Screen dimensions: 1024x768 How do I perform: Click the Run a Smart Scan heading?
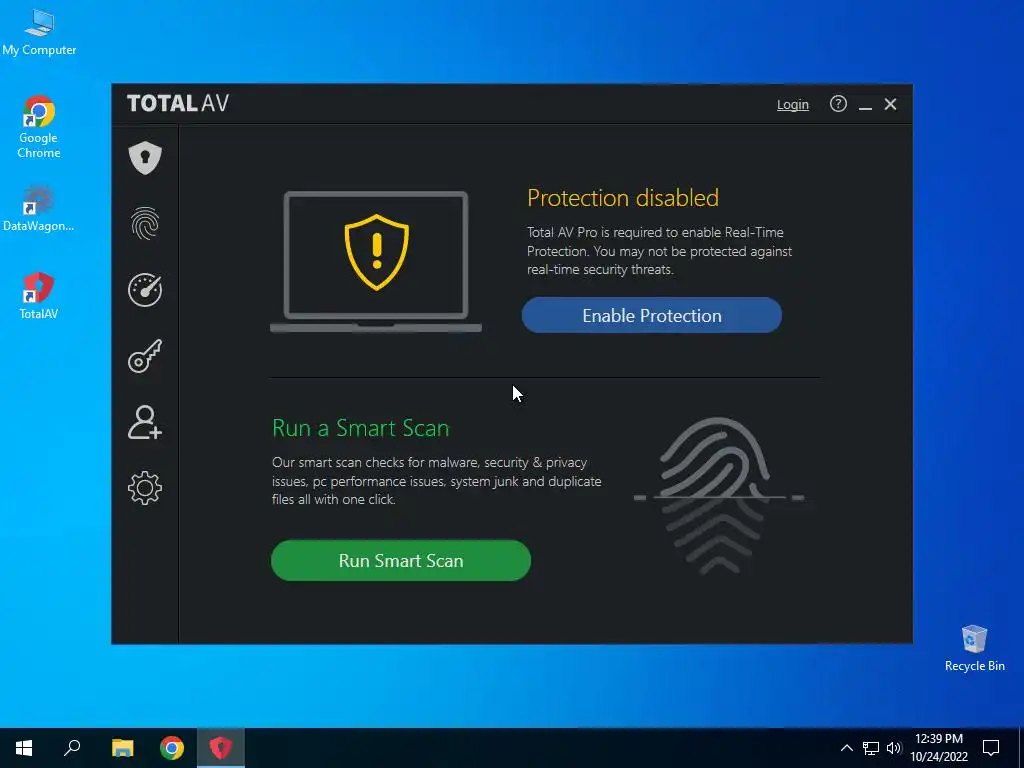360,428
